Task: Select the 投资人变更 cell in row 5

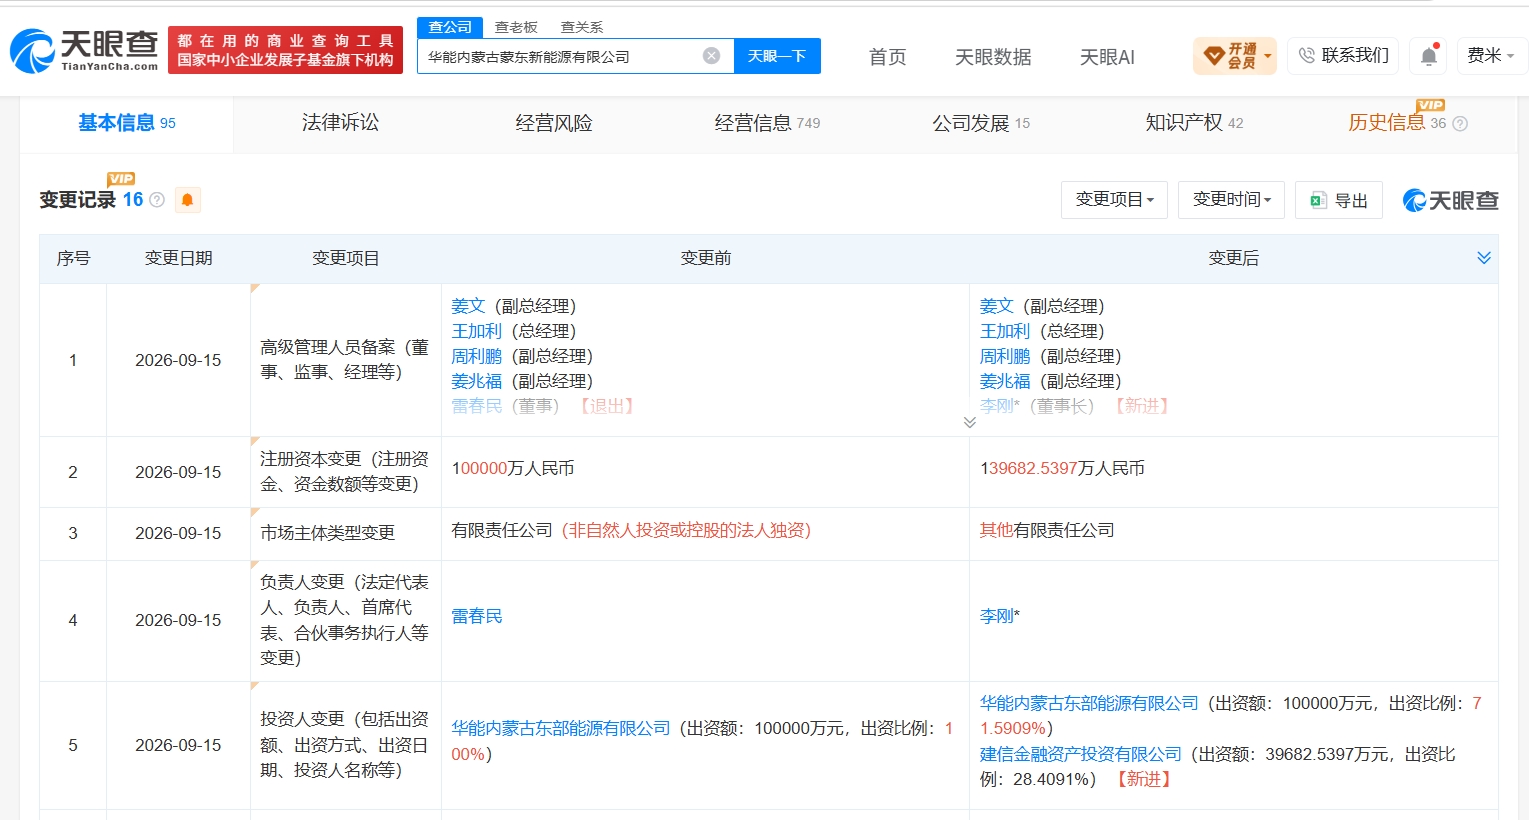Action: pos(345,745)
